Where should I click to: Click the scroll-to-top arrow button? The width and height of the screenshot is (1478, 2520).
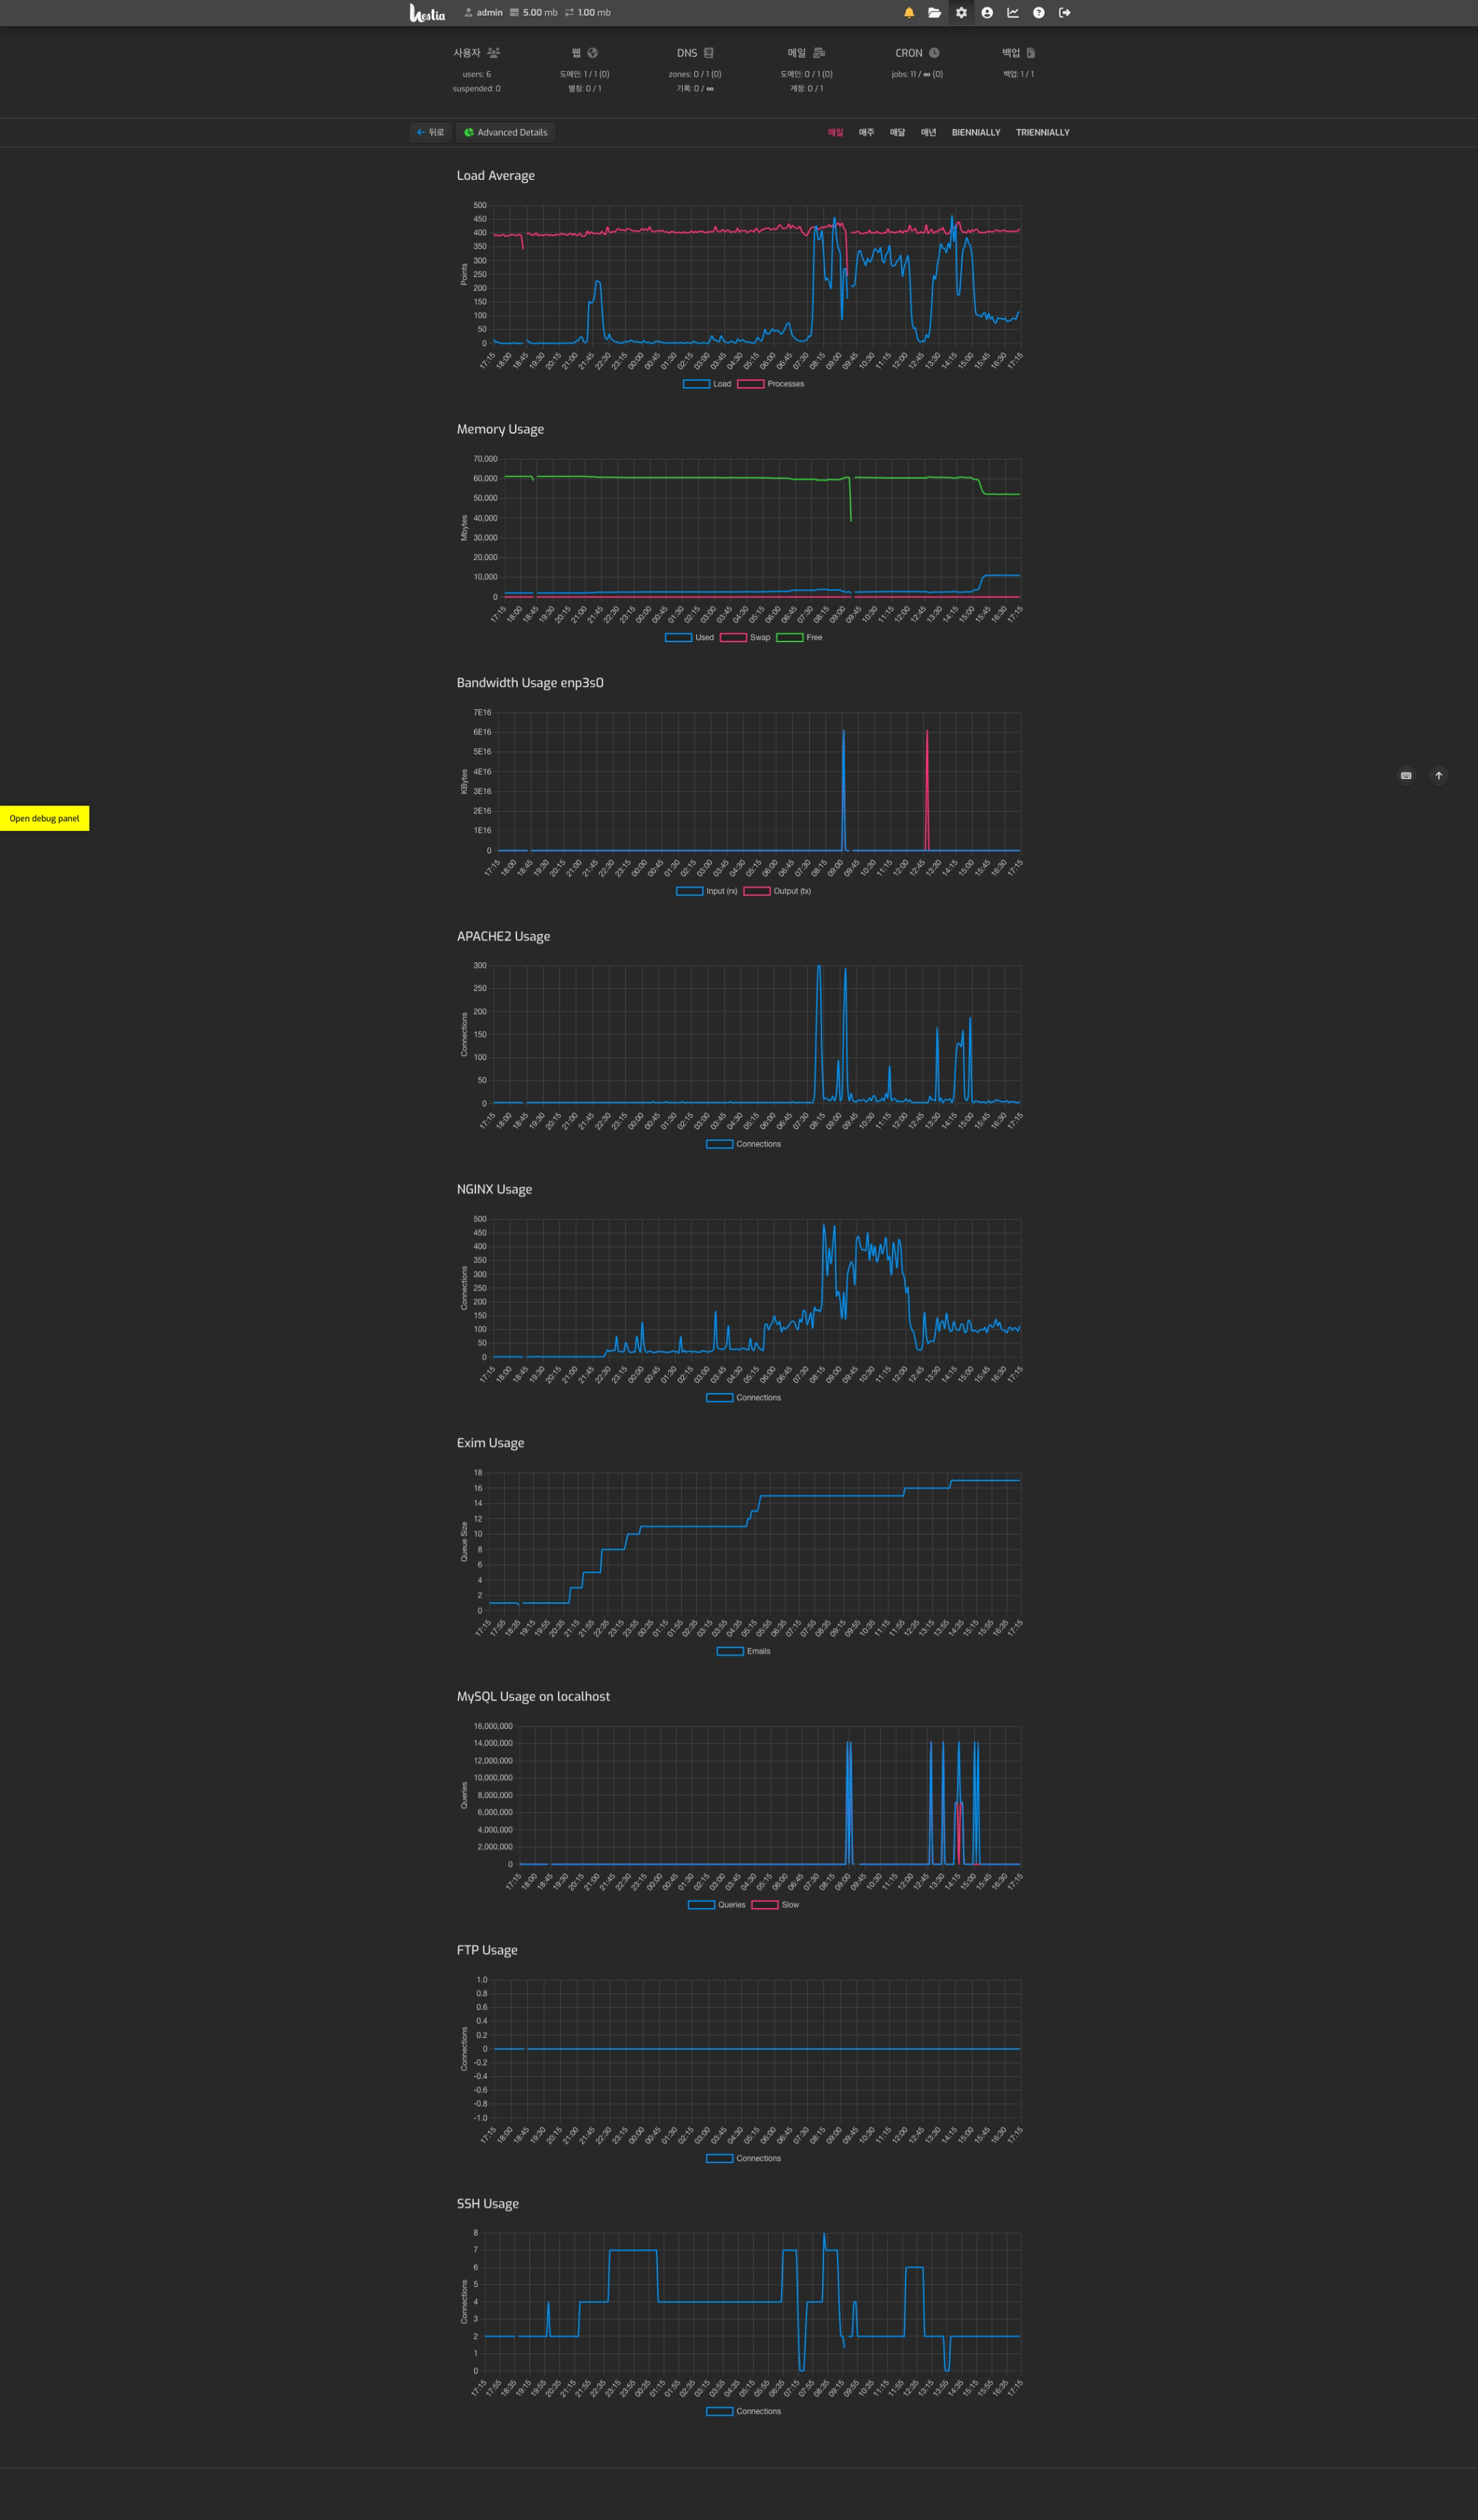(1439, 775)
